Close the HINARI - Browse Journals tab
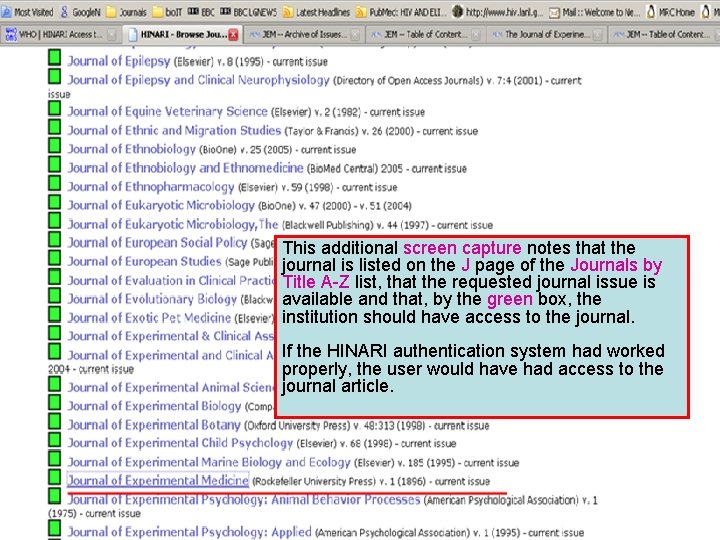Image resolution: width=720 pixels, height=540 pixels. tap(233, 34)
